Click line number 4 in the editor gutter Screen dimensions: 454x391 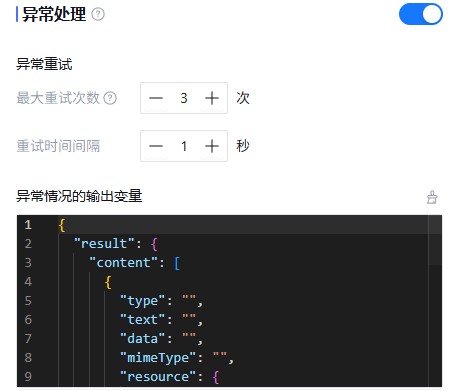(28, 282)
